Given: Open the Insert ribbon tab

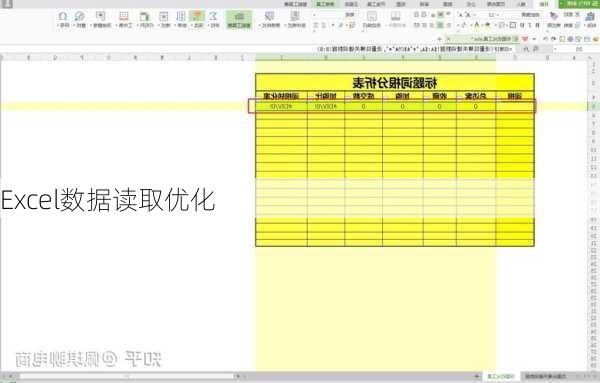Looking at the screenshot, I should pyautogui.click(x=522, y=4).
